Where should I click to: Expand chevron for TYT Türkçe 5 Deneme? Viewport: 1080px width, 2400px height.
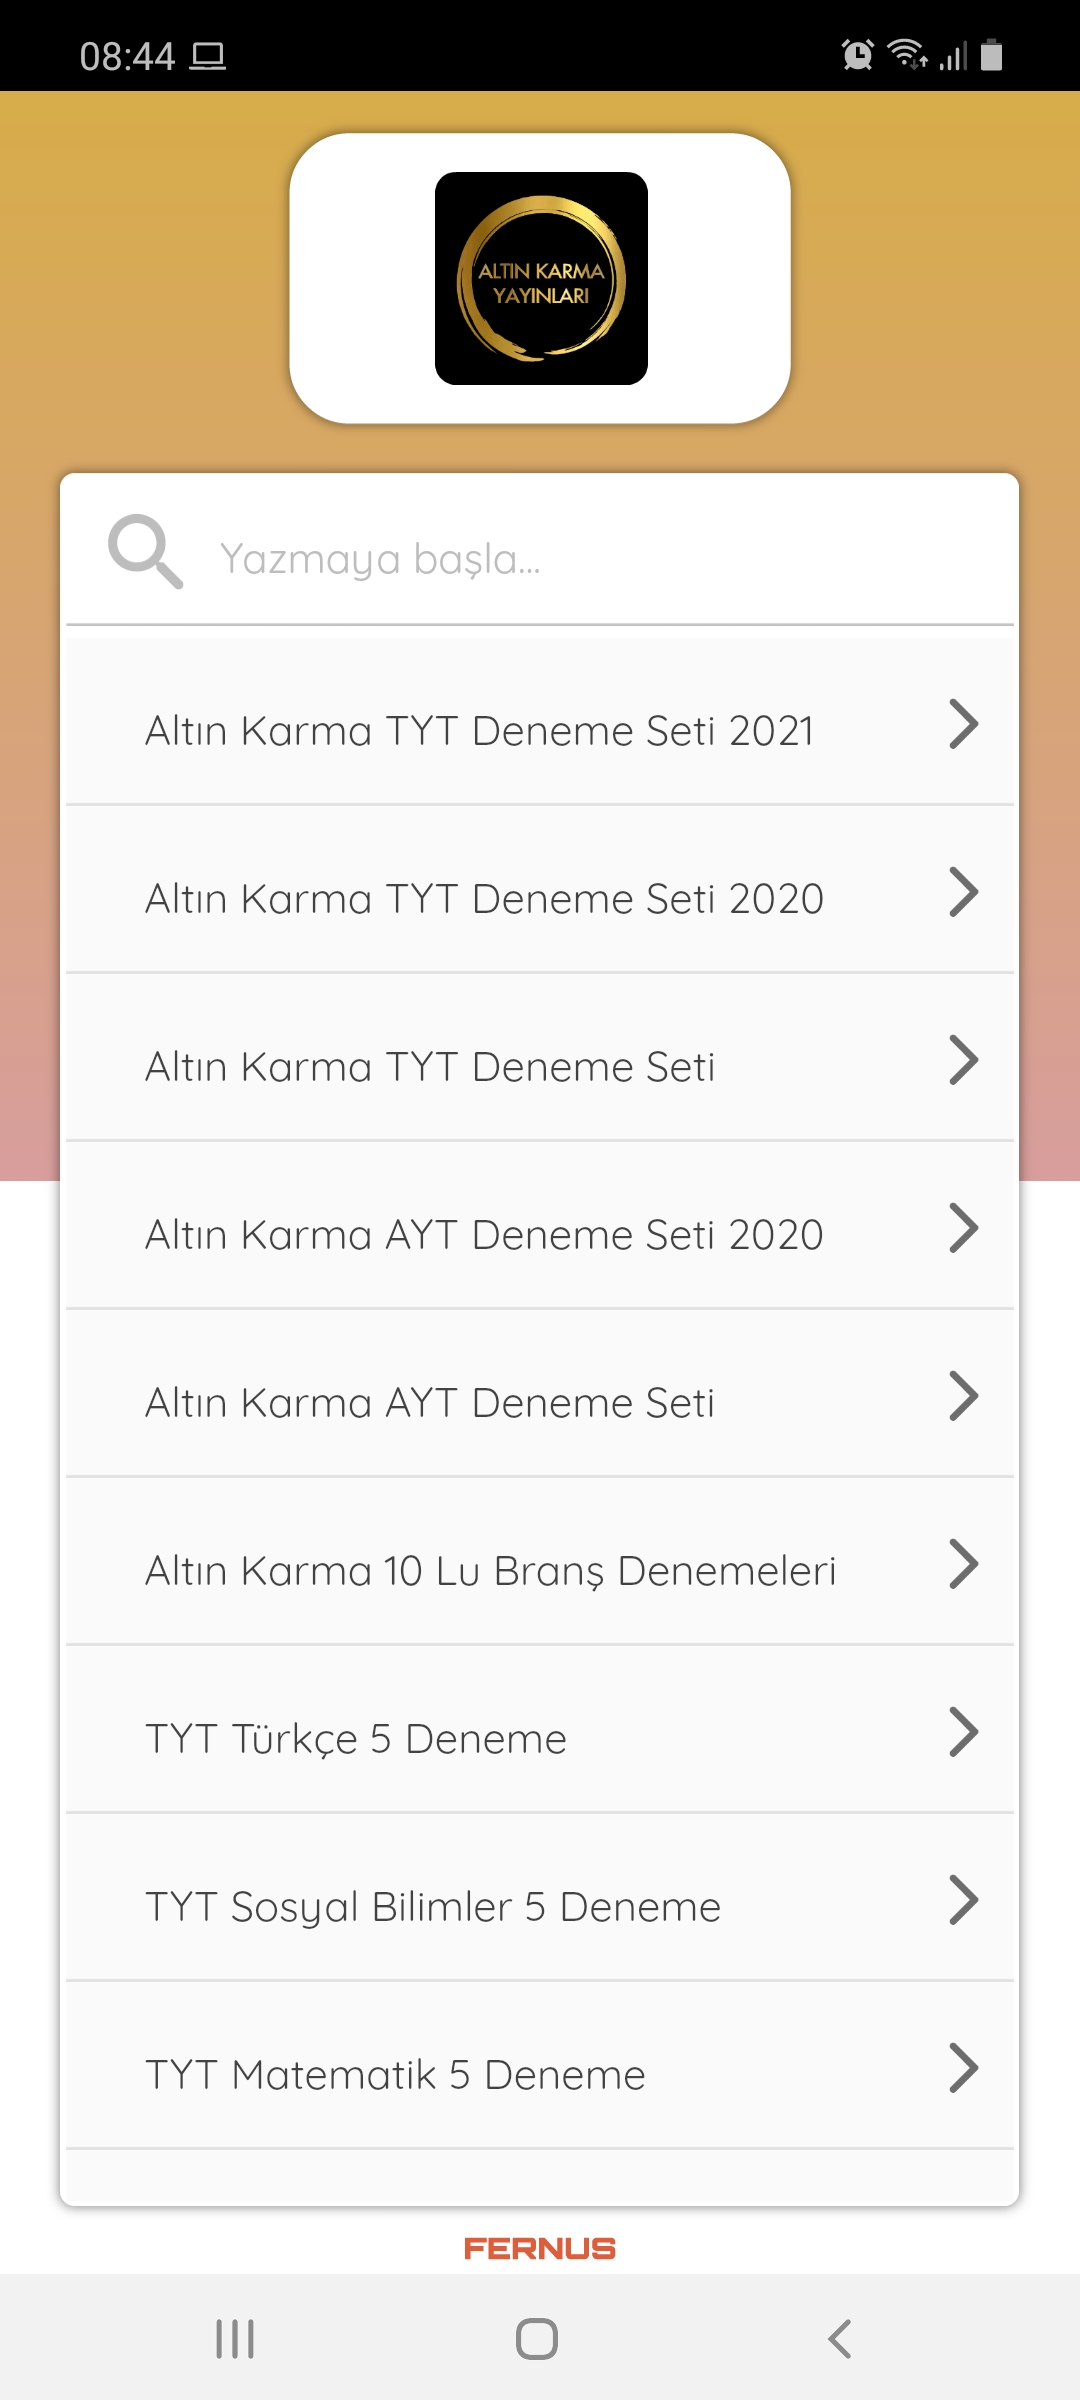963,1732
